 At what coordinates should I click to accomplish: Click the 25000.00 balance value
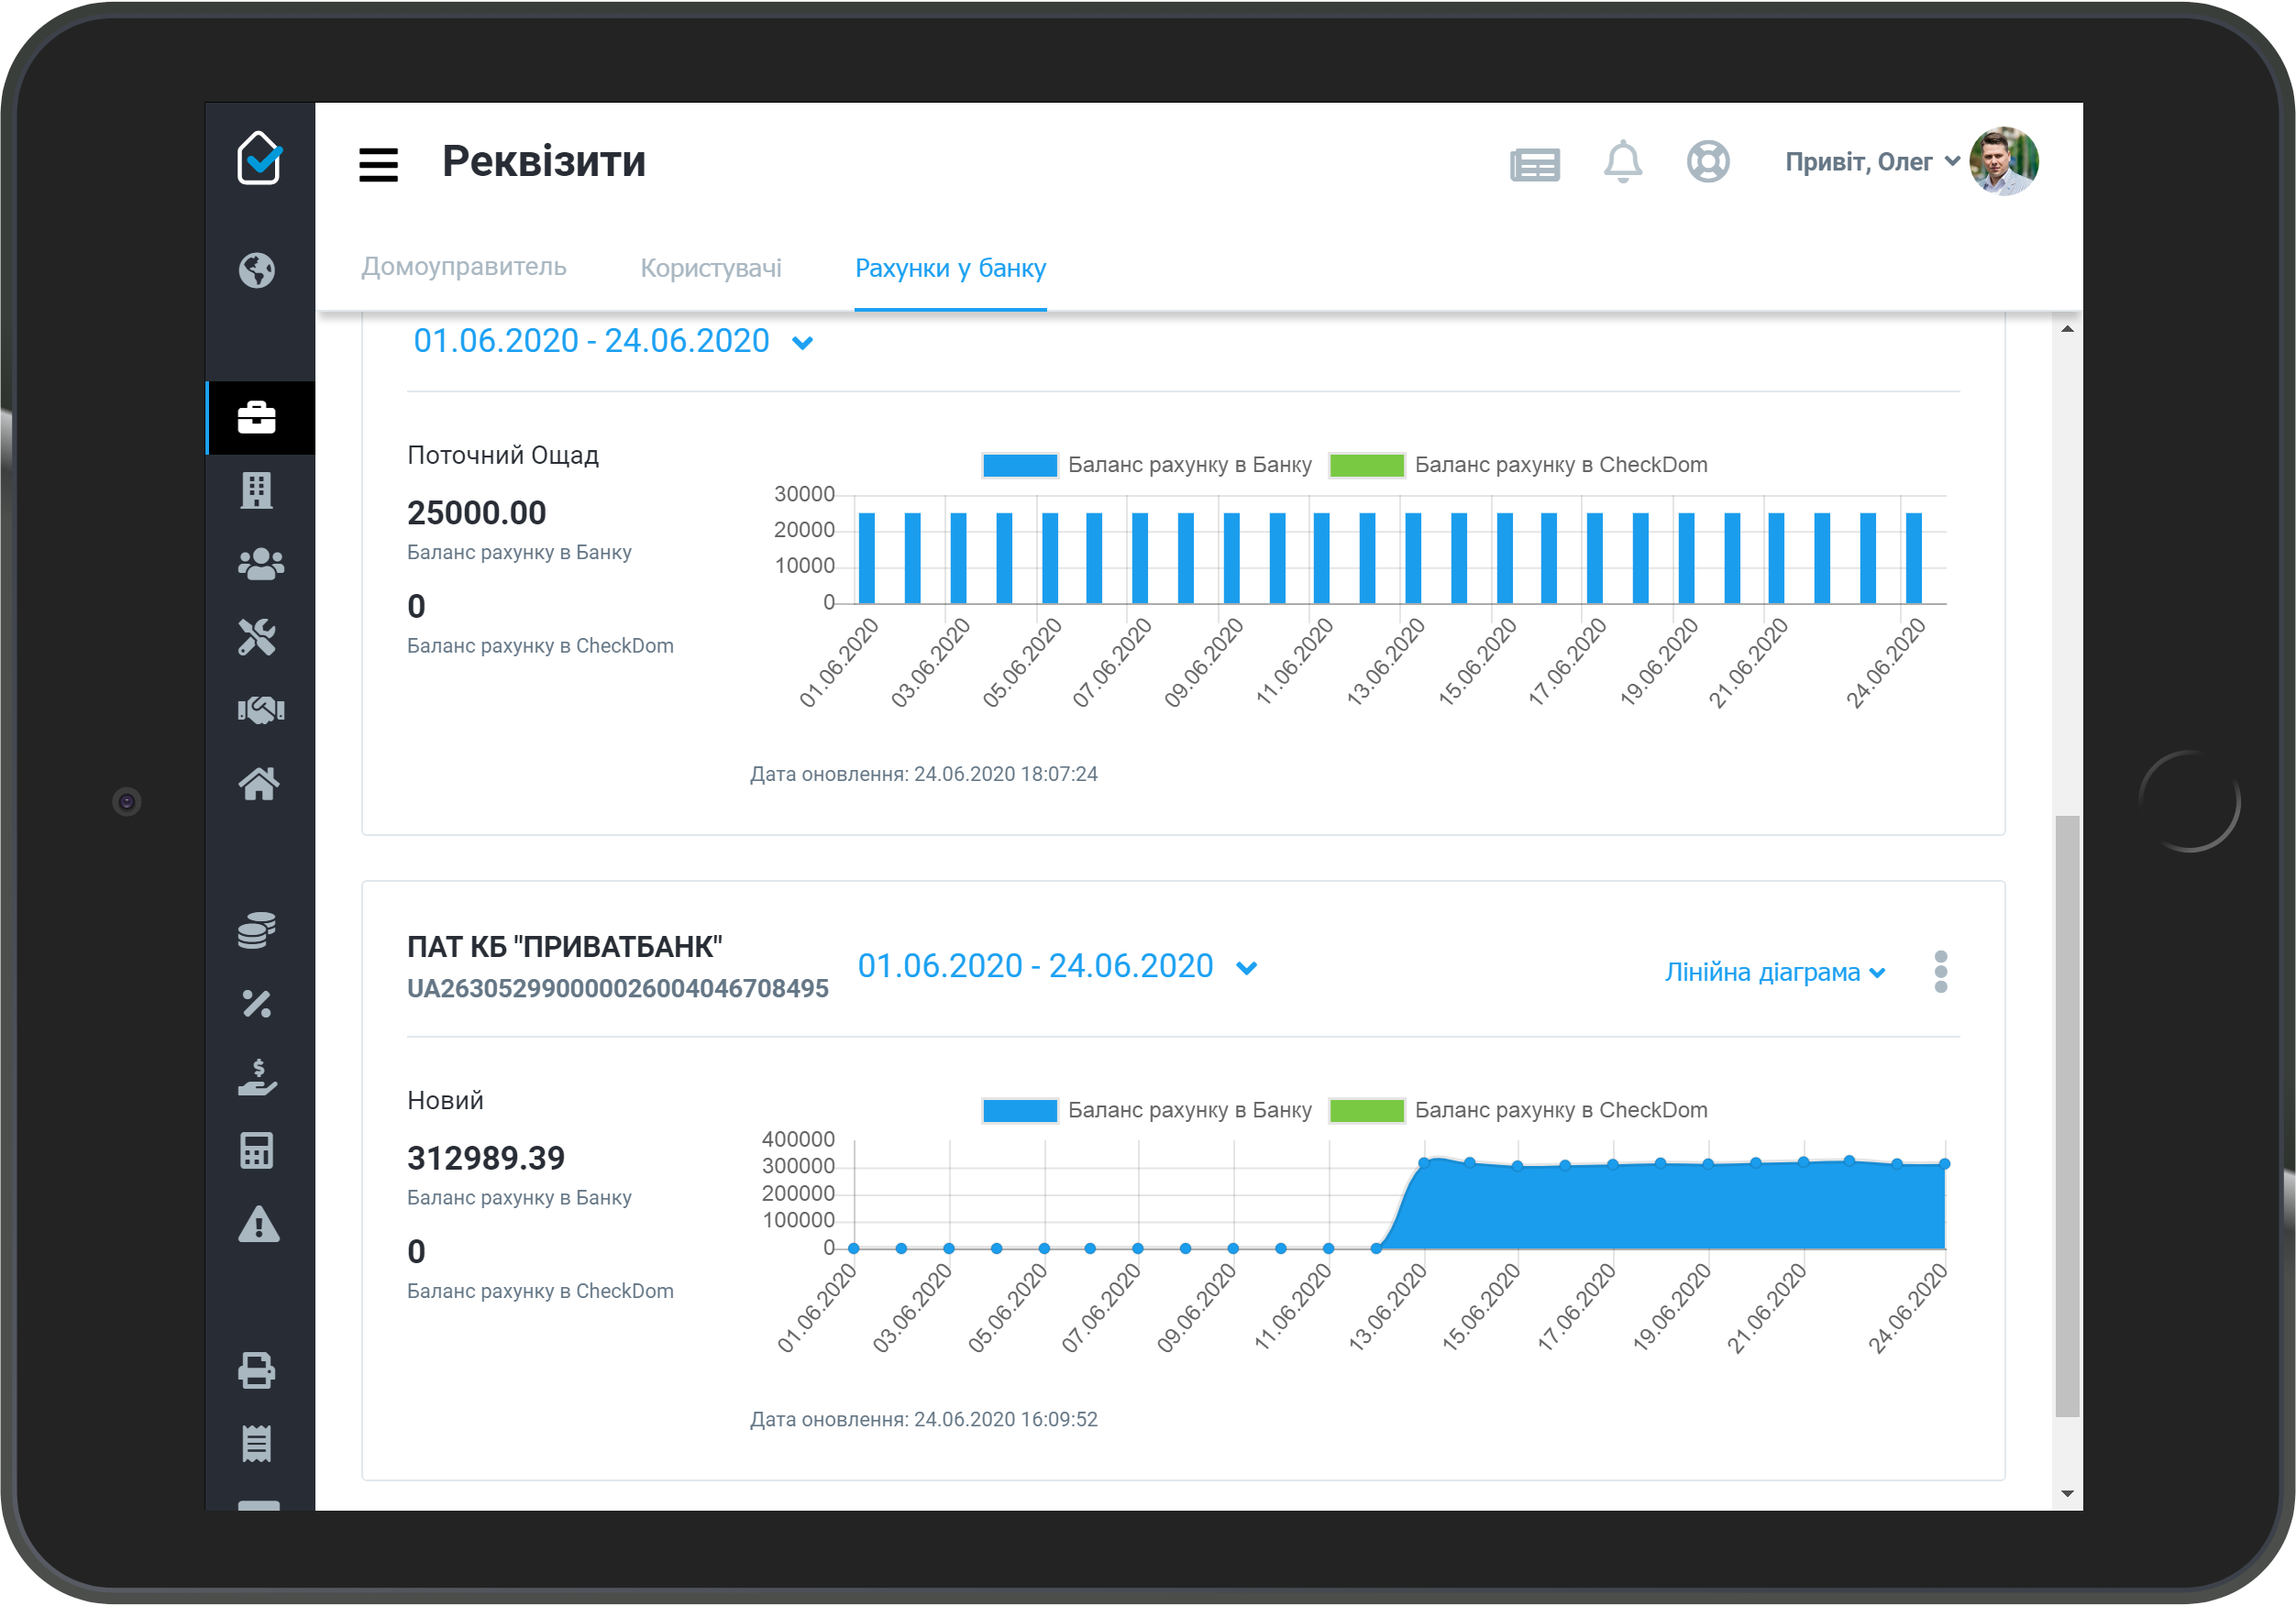pyautogui.click(x=477, y=513)
